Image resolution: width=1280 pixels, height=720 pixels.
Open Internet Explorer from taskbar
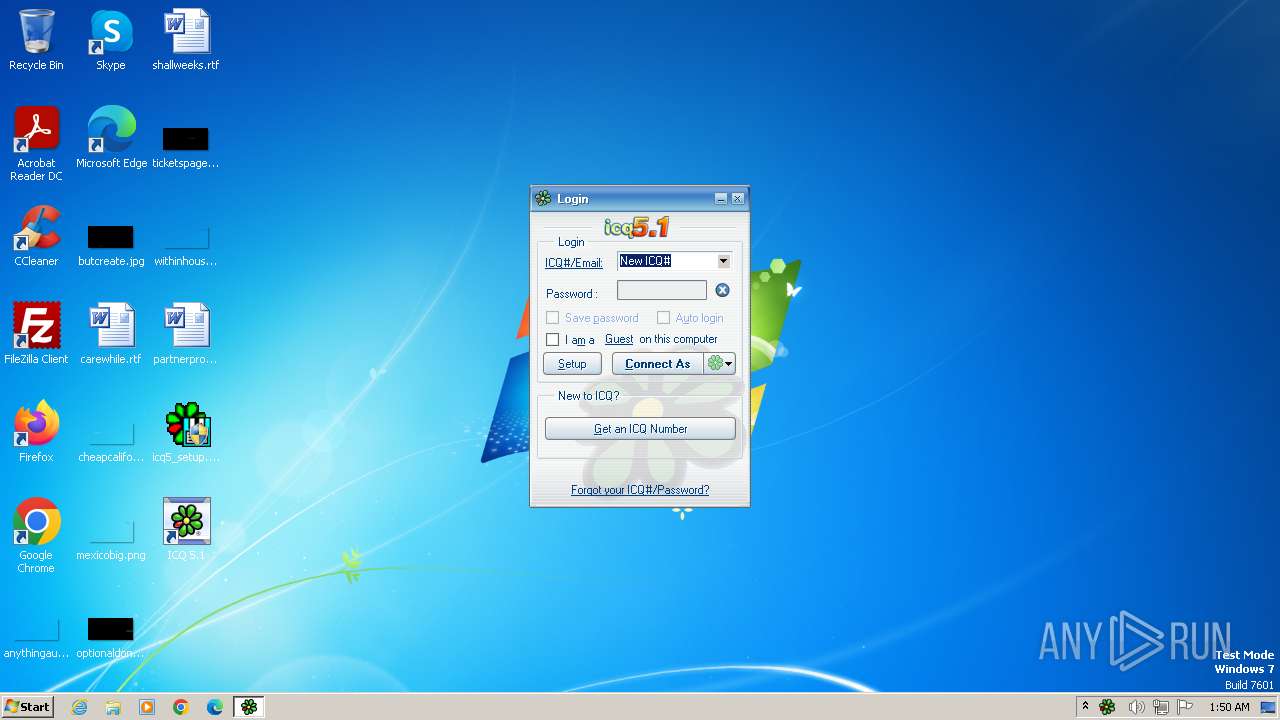[x=79, y=707]
